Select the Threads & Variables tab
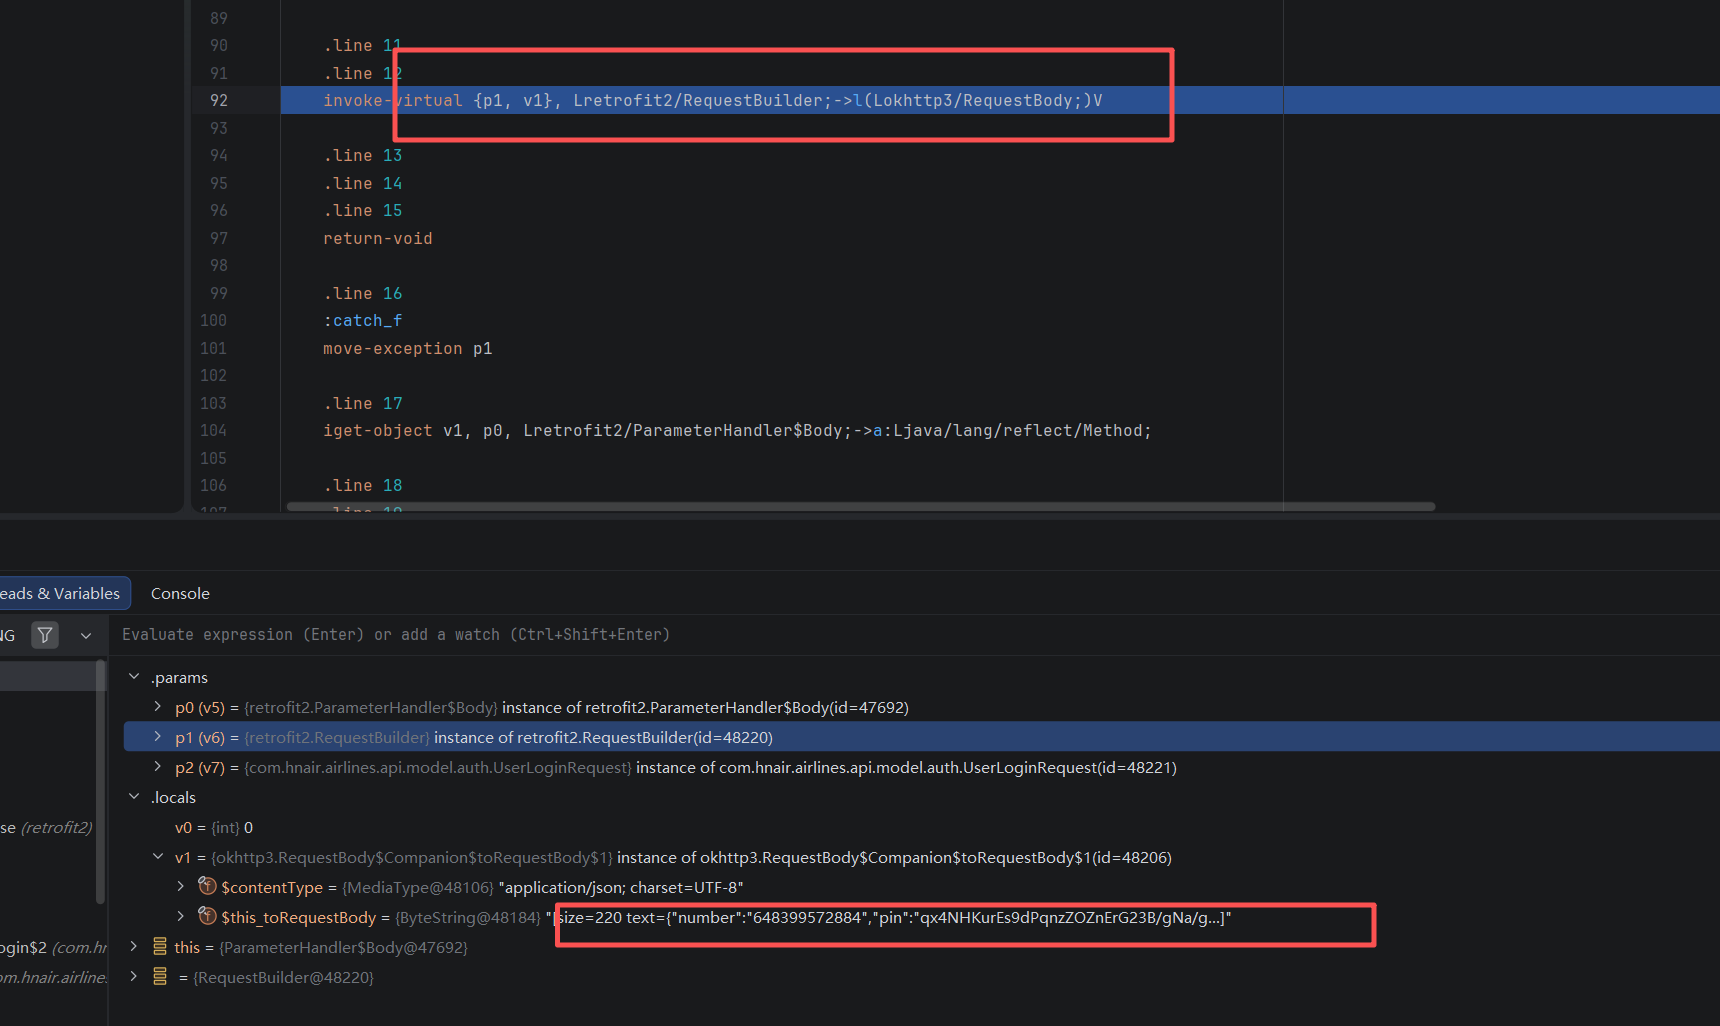 (60, 593)
